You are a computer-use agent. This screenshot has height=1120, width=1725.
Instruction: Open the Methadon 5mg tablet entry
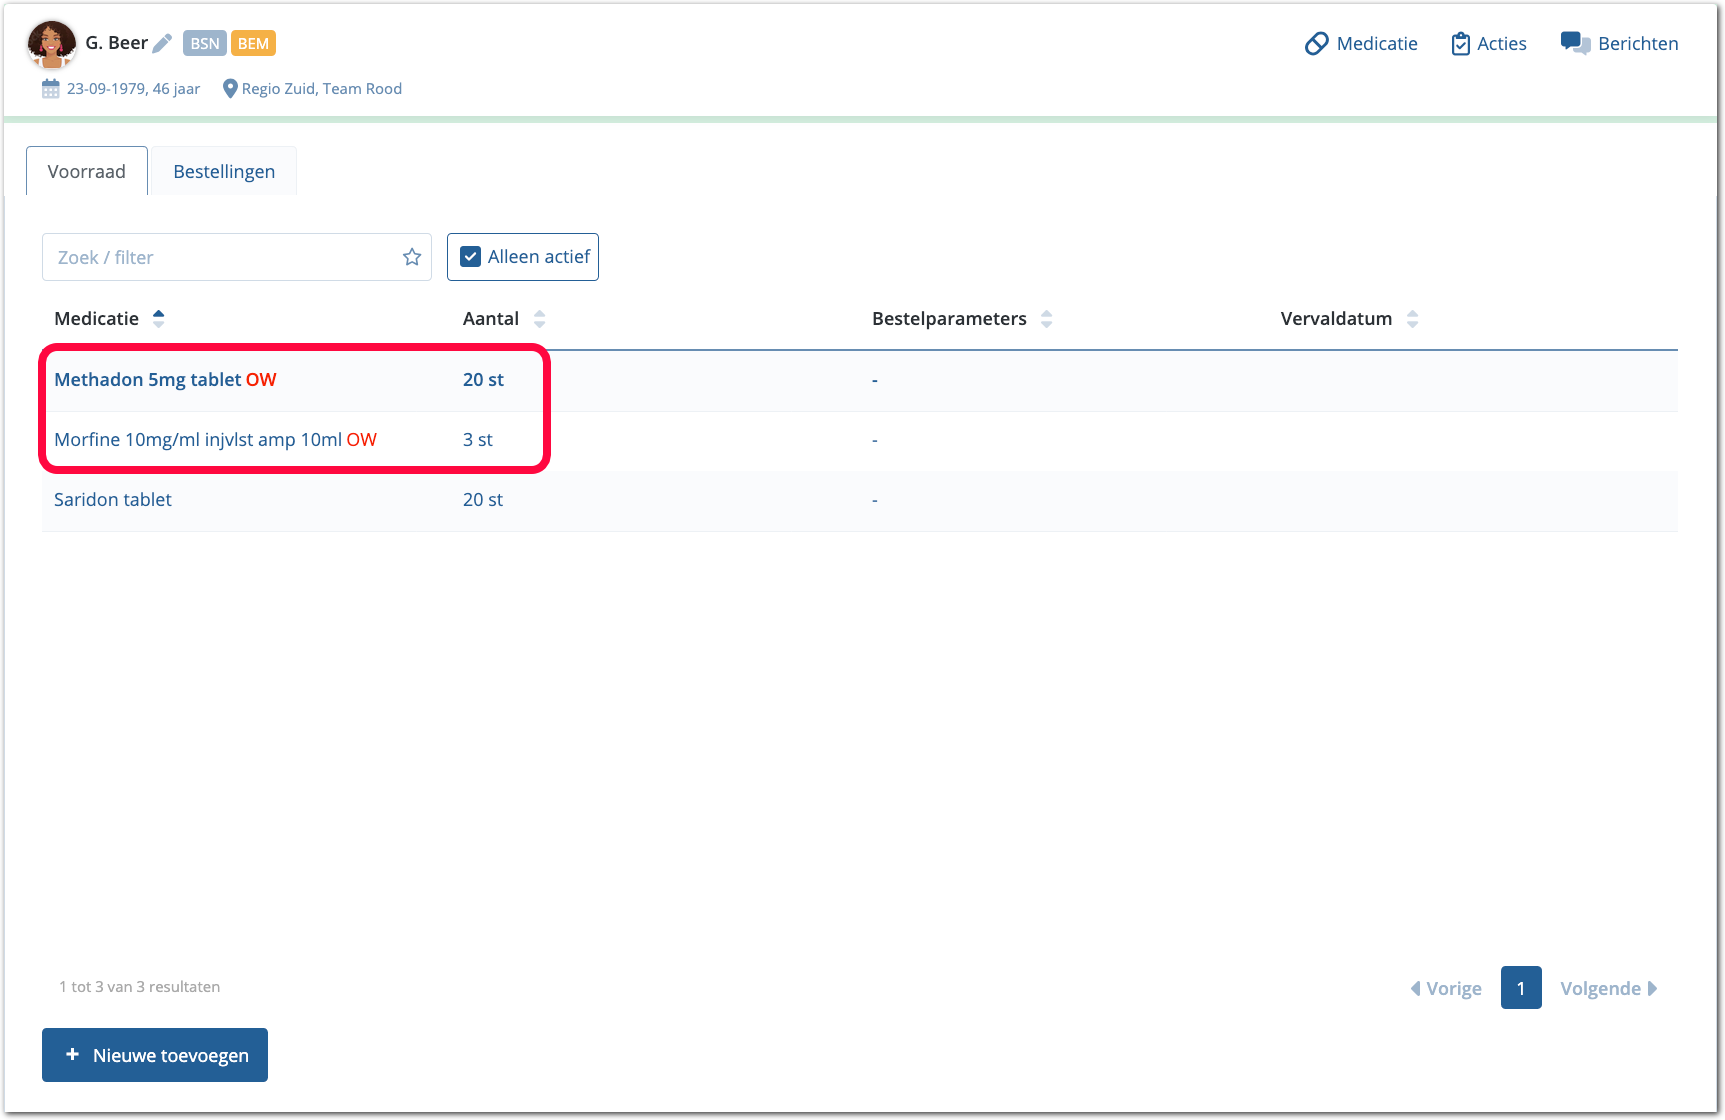coord(147,380)
